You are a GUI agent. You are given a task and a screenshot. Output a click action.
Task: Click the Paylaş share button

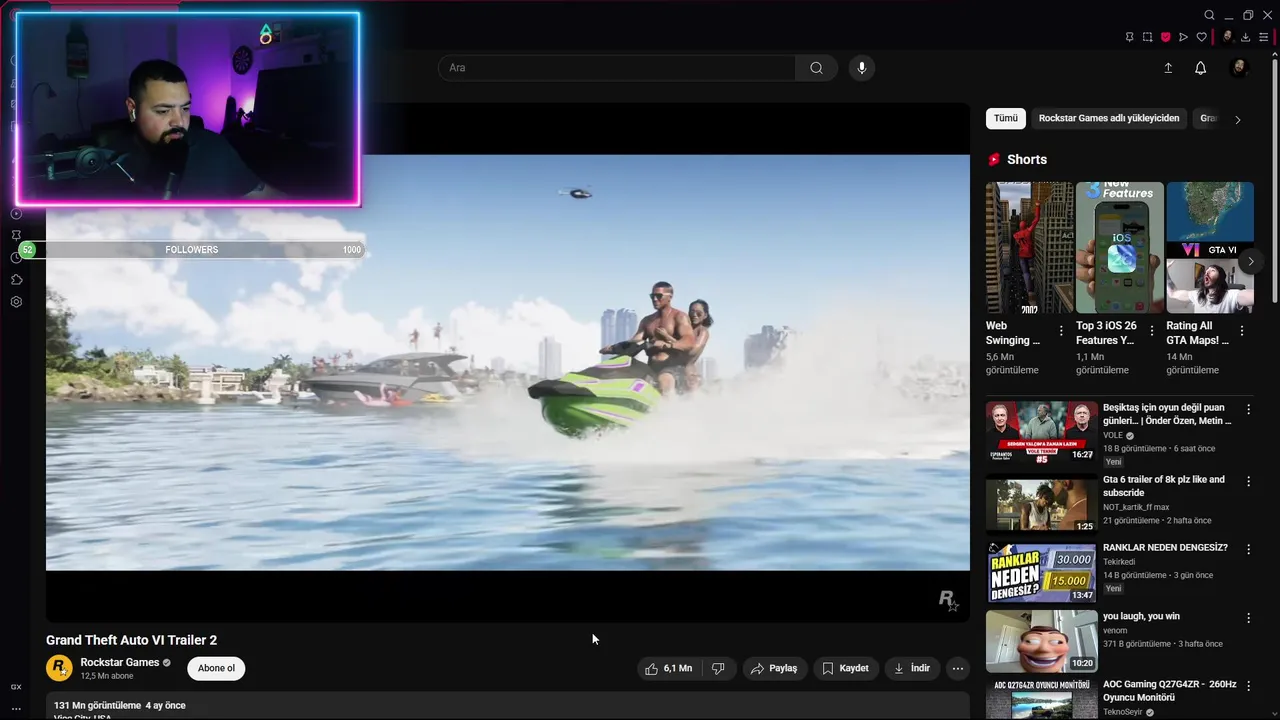point(774,668)
